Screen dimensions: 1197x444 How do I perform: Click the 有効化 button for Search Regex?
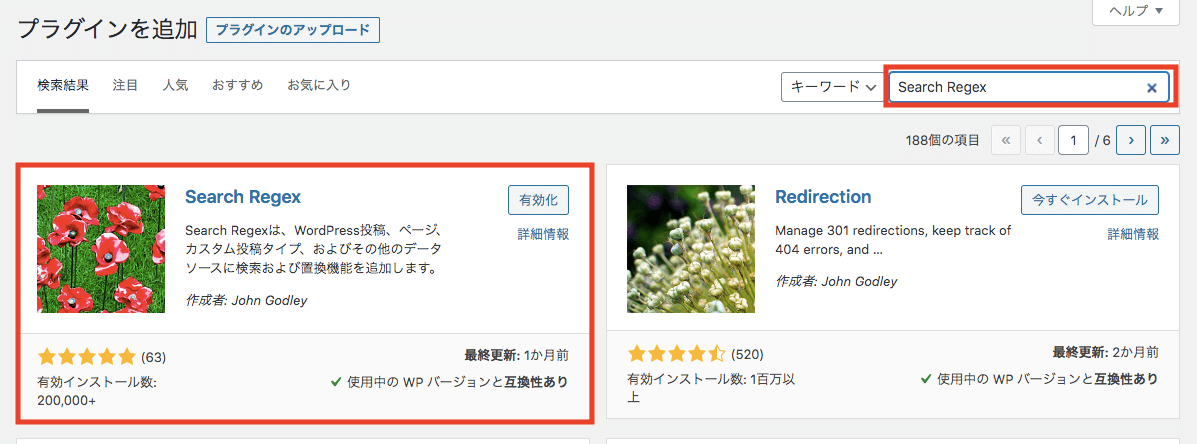[x=538, y=200]
